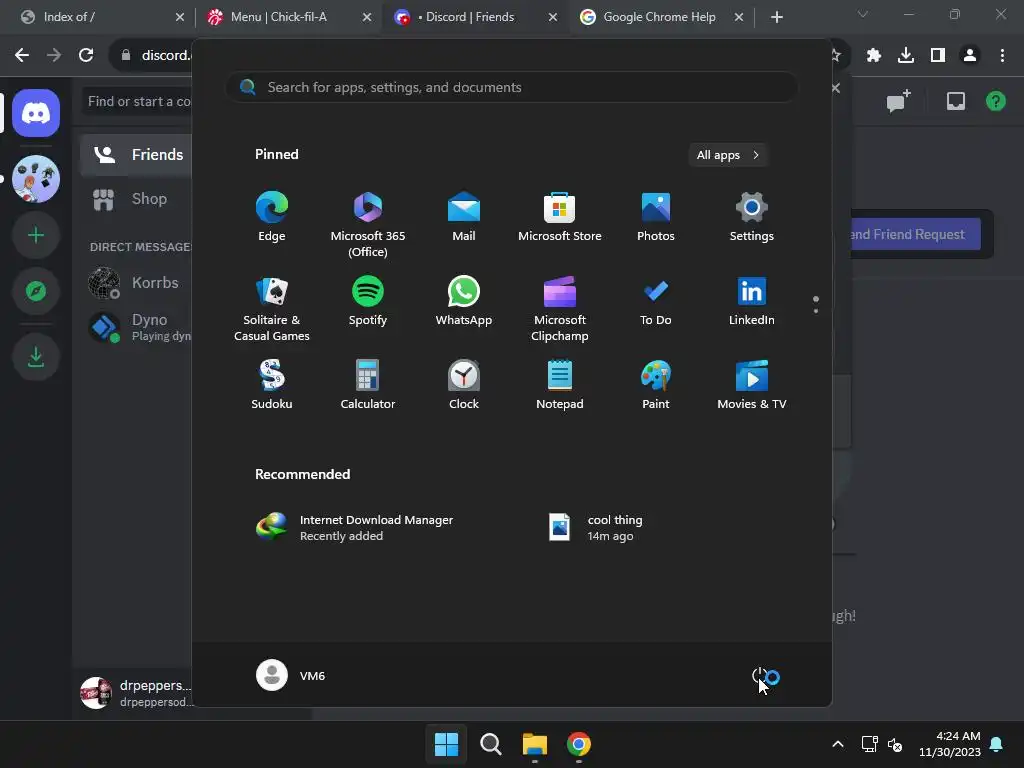This screenshot has height=768, width=1024.
Task: Click Discord download apps icon
Action: (x=36, y=357)
